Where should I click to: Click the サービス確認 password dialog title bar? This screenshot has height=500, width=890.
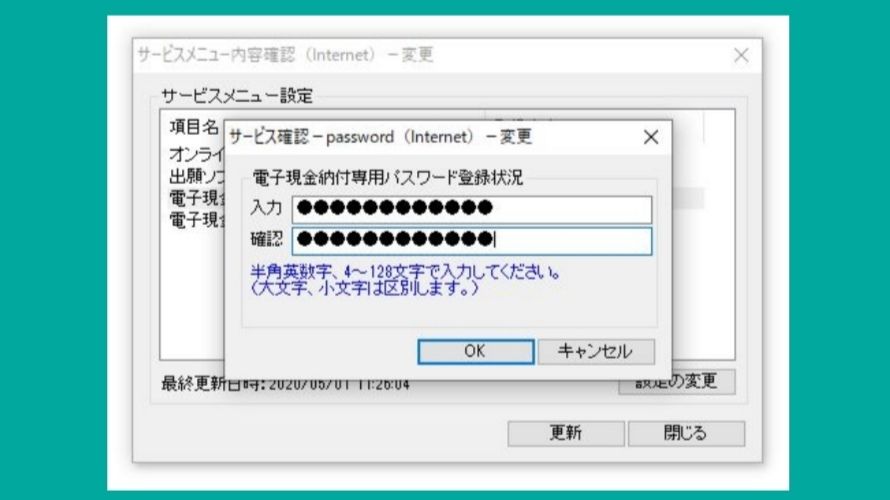pos(431,137)
